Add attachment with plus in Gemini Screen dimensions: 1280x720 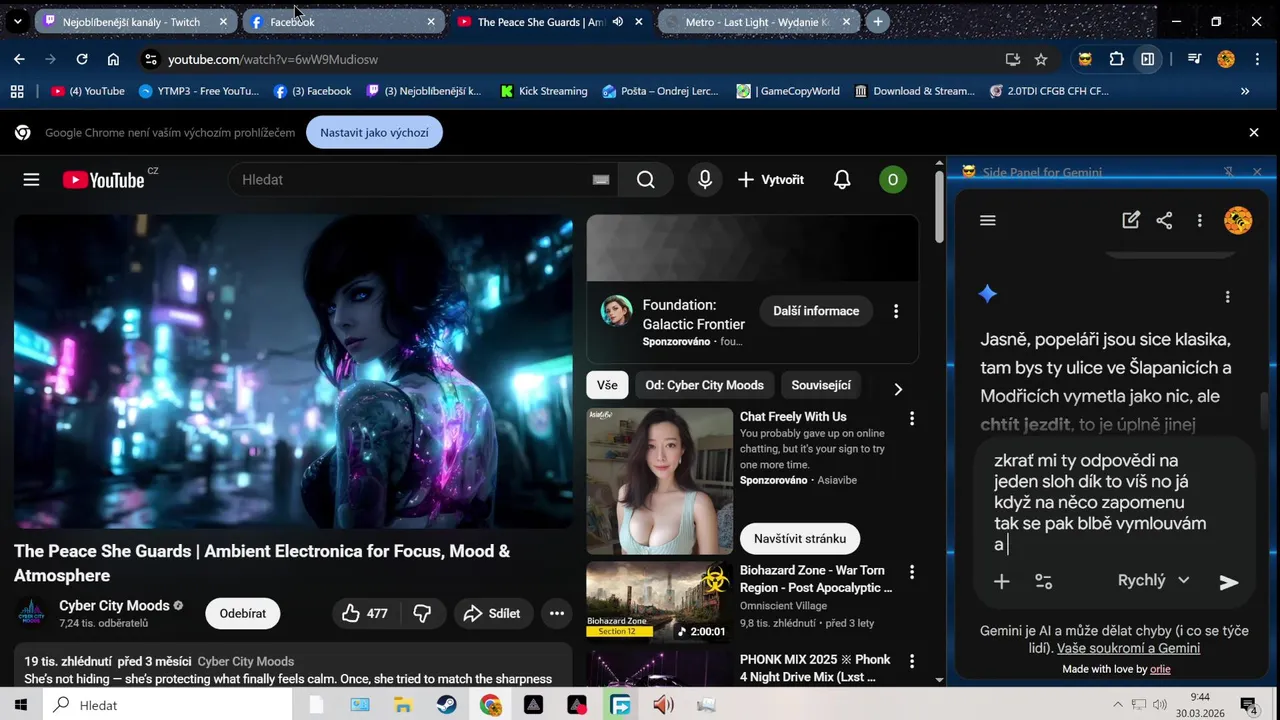pyautogui.click(x=1001, y=581)
